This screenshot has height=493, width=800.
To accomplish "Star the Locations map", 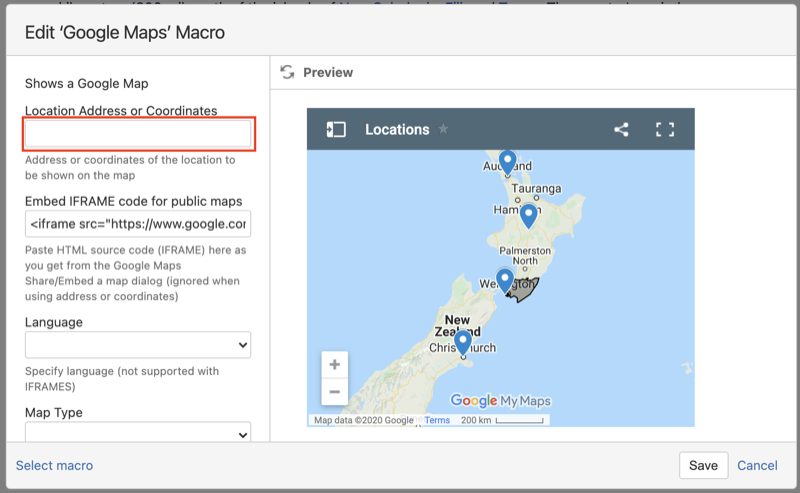I will point(443,129).
